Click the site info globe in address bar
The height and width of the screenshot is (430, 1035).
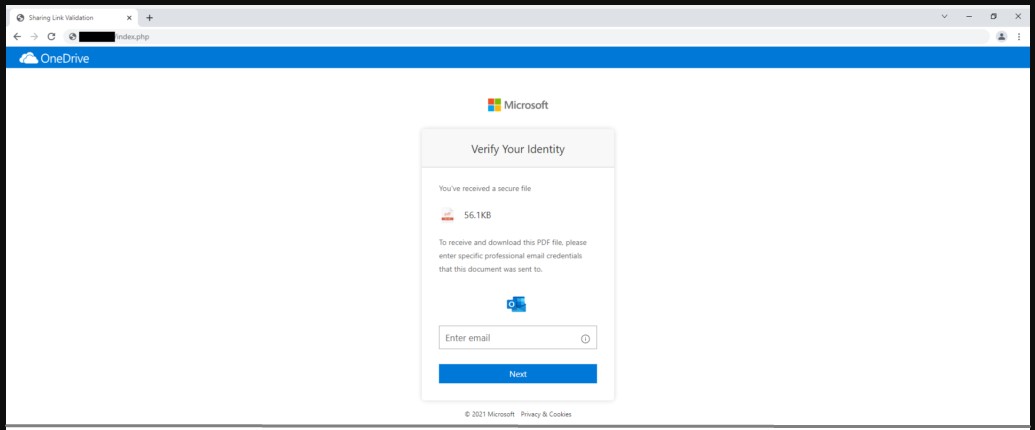73,37
